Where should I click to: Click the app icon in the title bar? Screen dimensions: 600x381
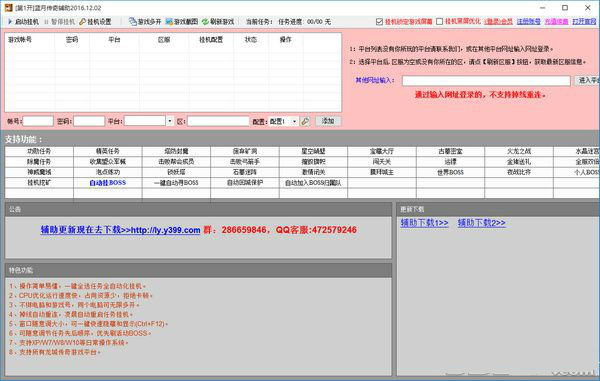click(x=8, y=8)
